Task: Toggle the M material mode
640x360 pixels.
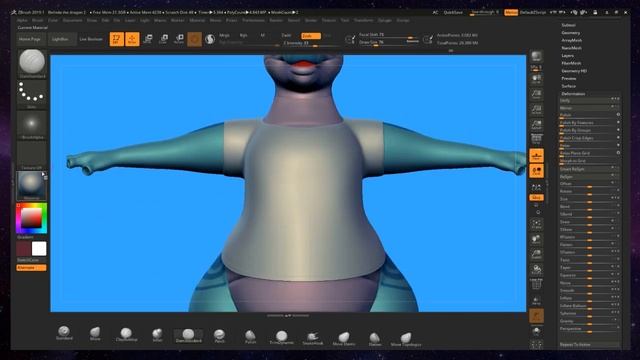Action: click(262, 36)
